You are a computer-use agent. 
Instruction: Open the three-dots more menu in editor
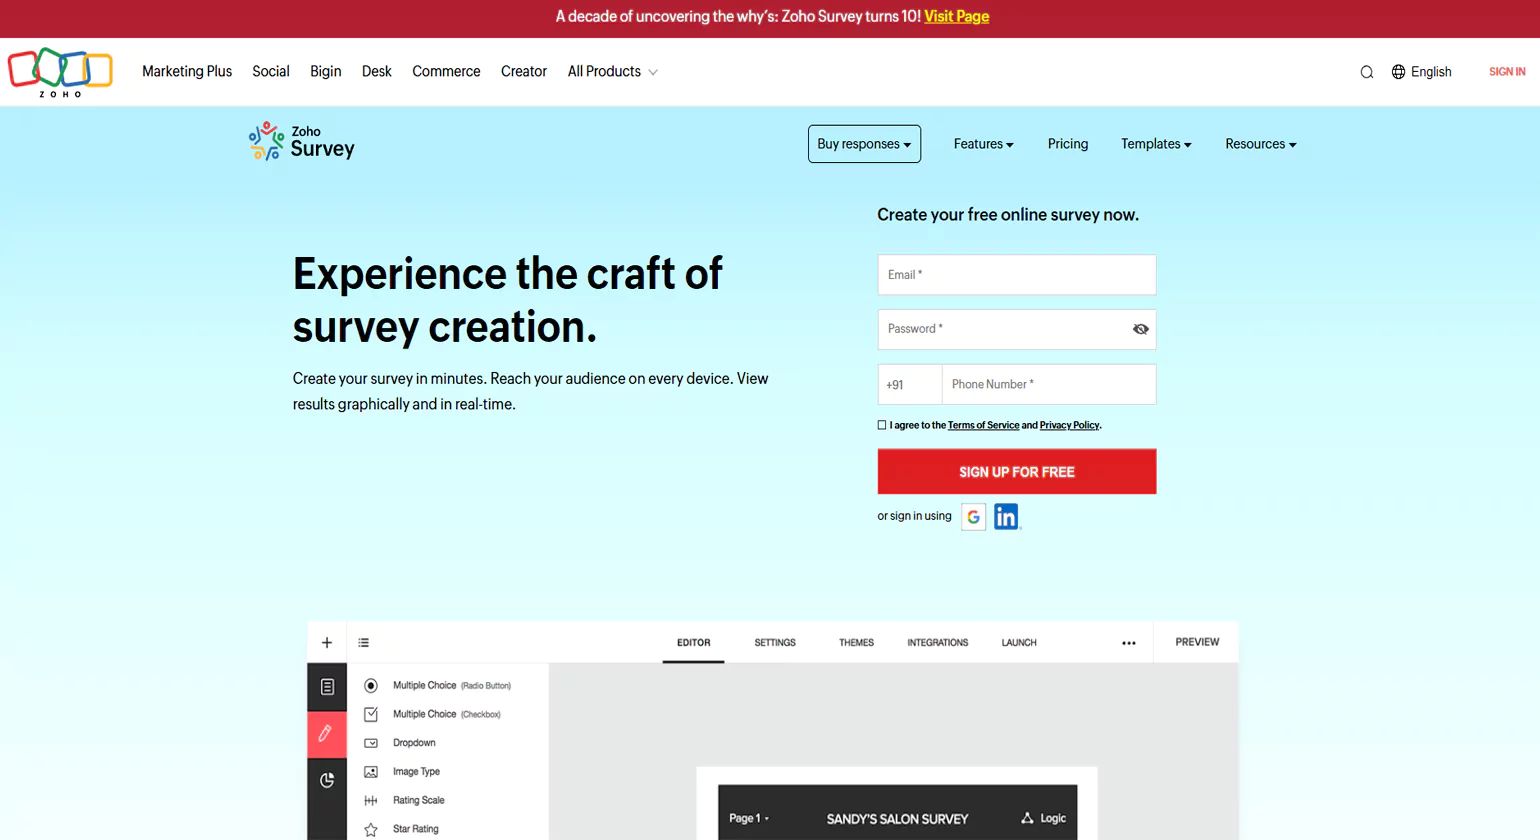pyautogui.click(x=1128, y=643)
